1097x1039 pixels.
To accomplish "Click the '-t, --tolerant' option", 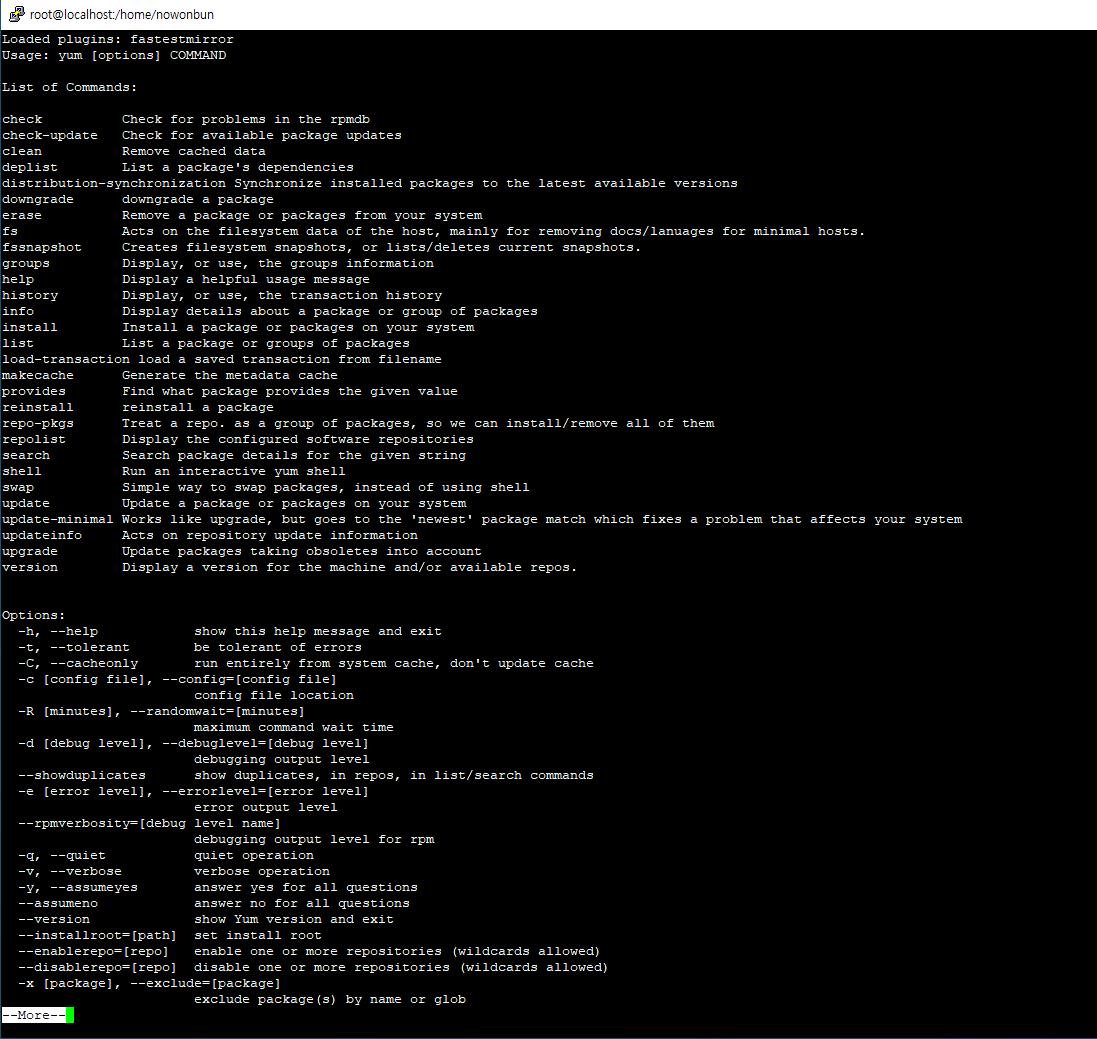I will point(73,648).
